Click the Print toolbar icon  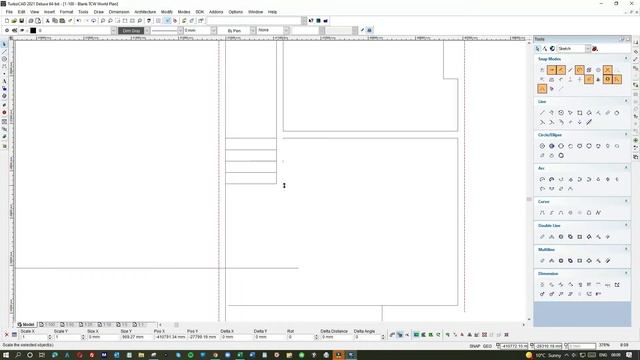31,20
